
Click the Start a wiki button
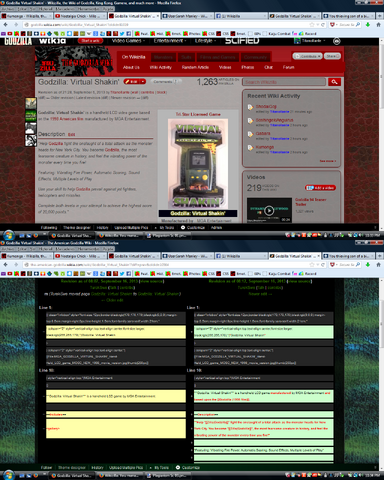[90, 41]
